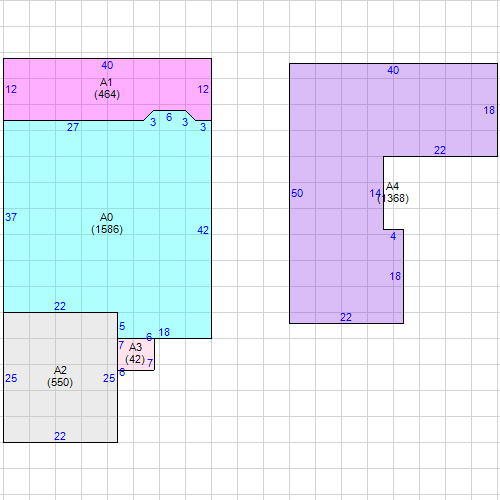Select the A1 (464) area label

click(x=107, y=89)
